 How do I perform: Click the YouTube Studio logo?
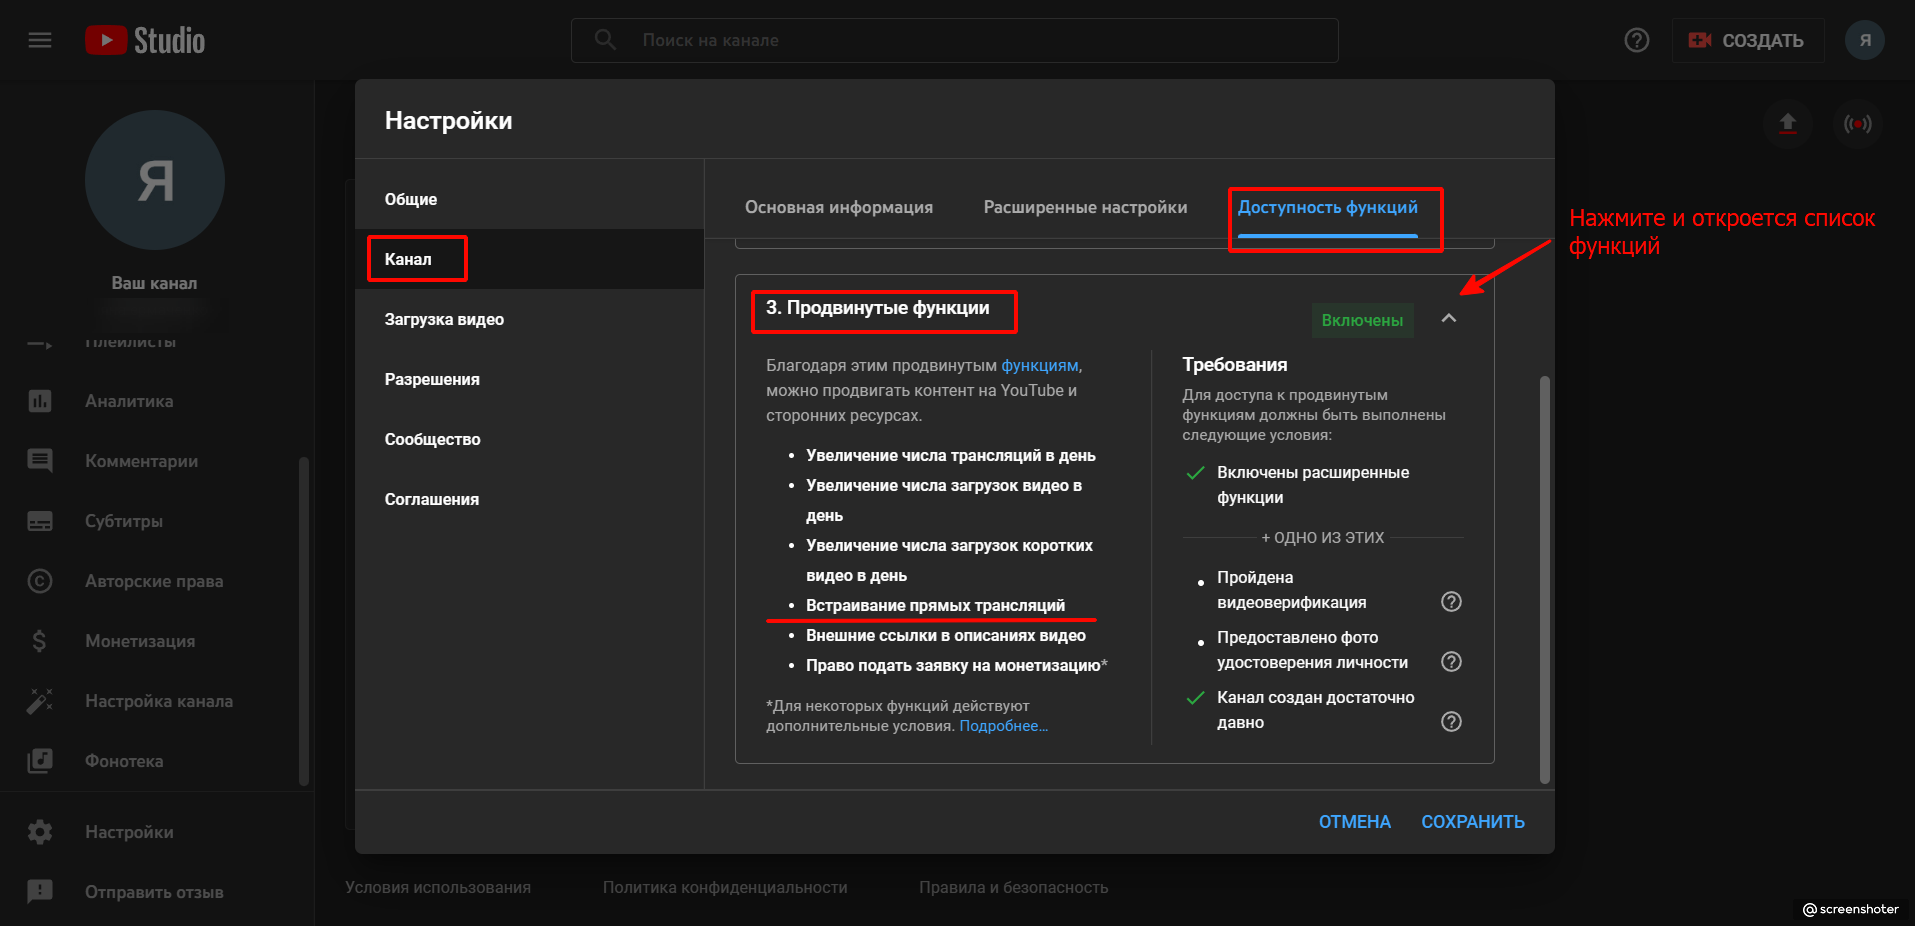[x=145, y=40]
